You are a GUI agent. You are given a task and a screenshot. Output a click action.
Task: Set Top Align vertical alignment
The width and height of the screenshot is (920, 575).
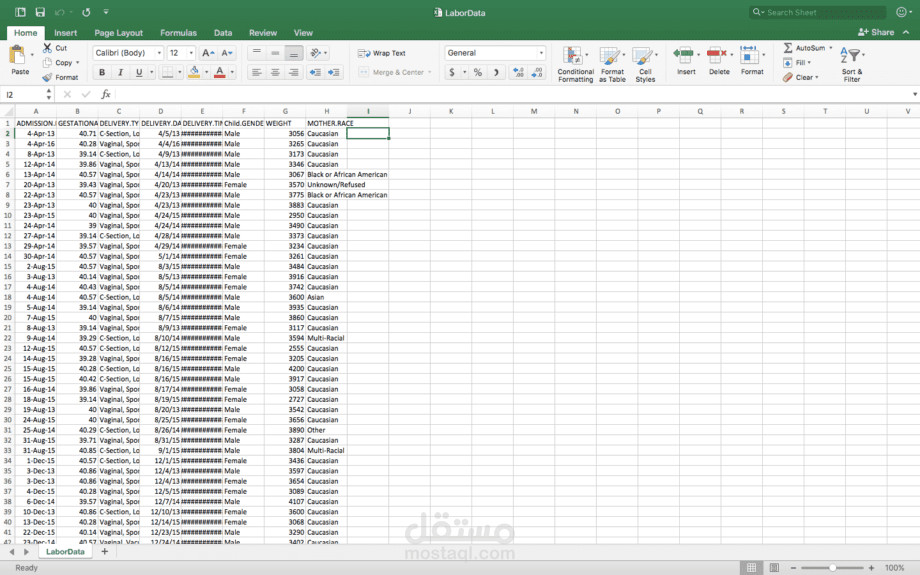pyautogui.click(x=256, y=53)
